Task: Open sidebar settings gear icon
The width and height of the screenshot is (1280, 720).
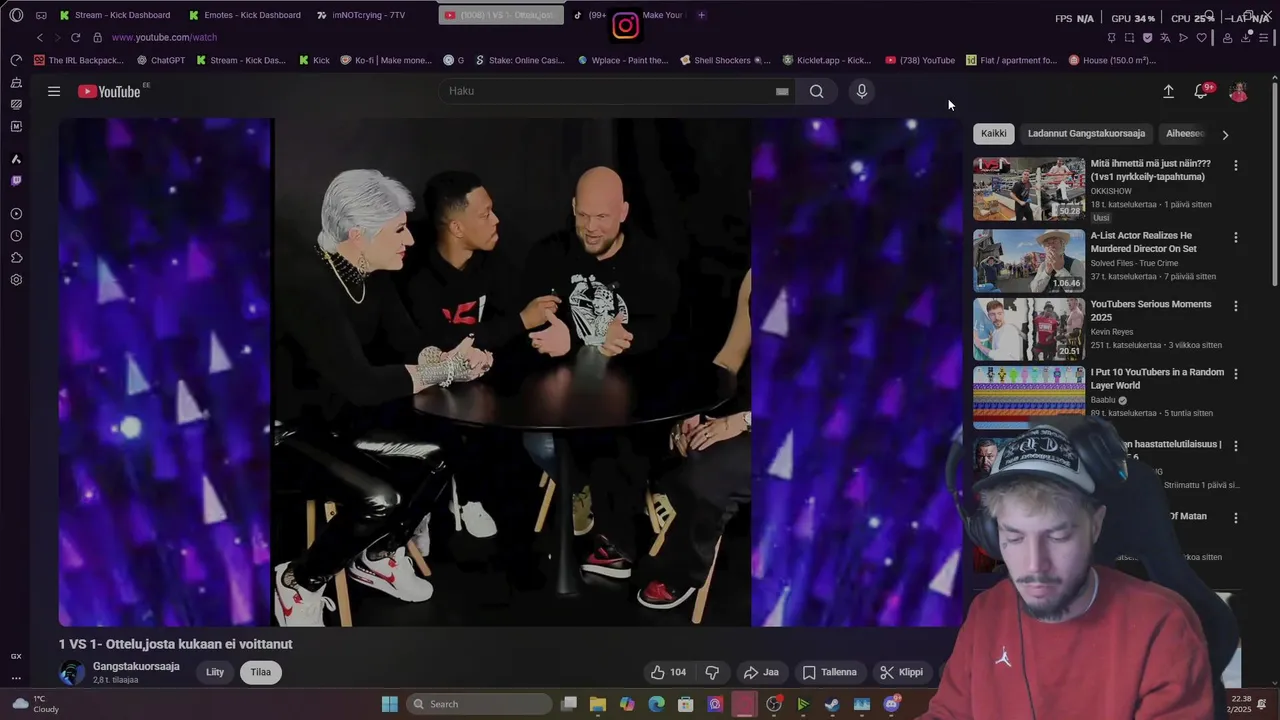Action: (x=16, y=280)
